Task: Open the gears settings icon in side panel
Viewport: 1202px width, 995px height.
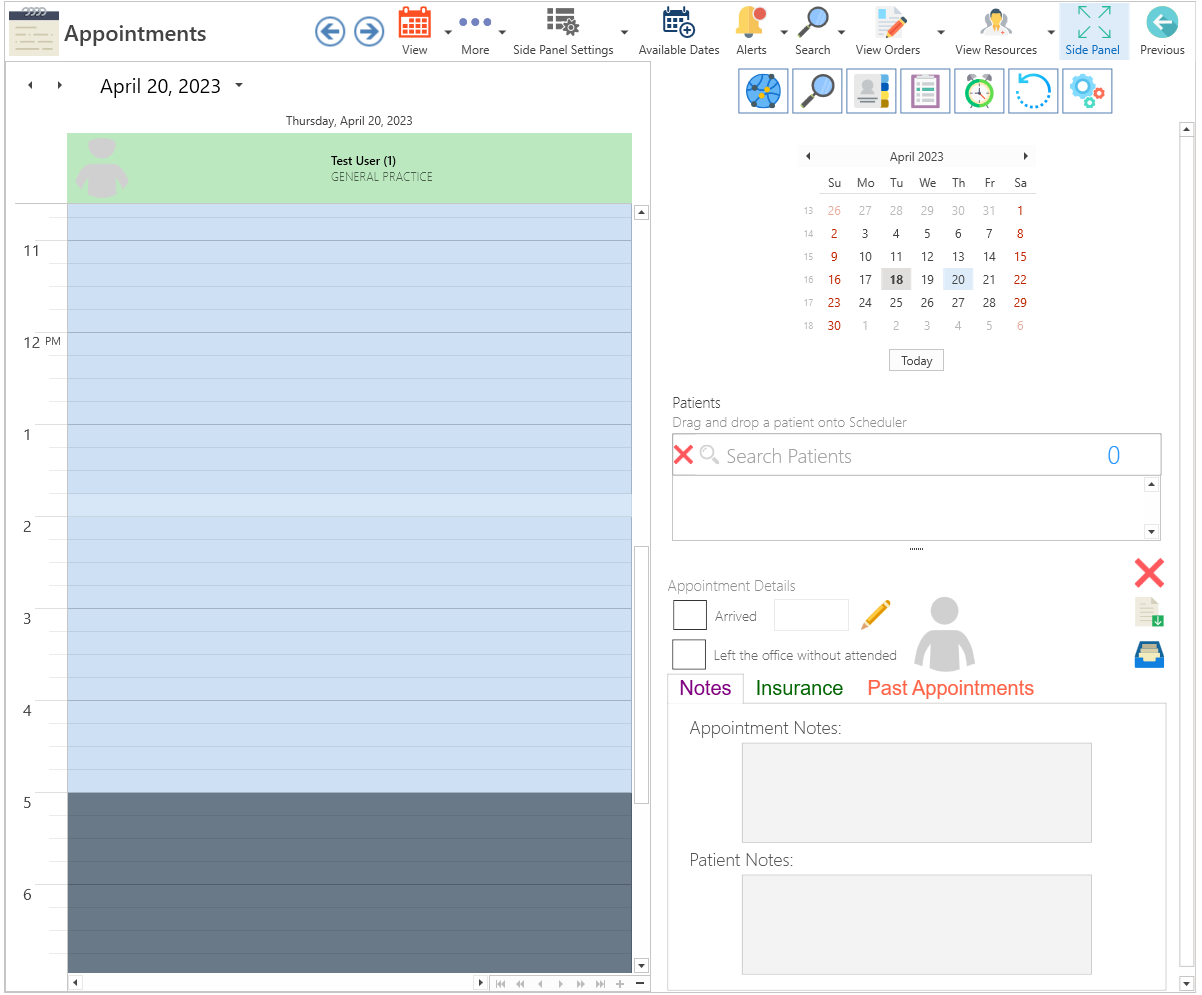Action: pyautogui.click(x=1087, y=91)
